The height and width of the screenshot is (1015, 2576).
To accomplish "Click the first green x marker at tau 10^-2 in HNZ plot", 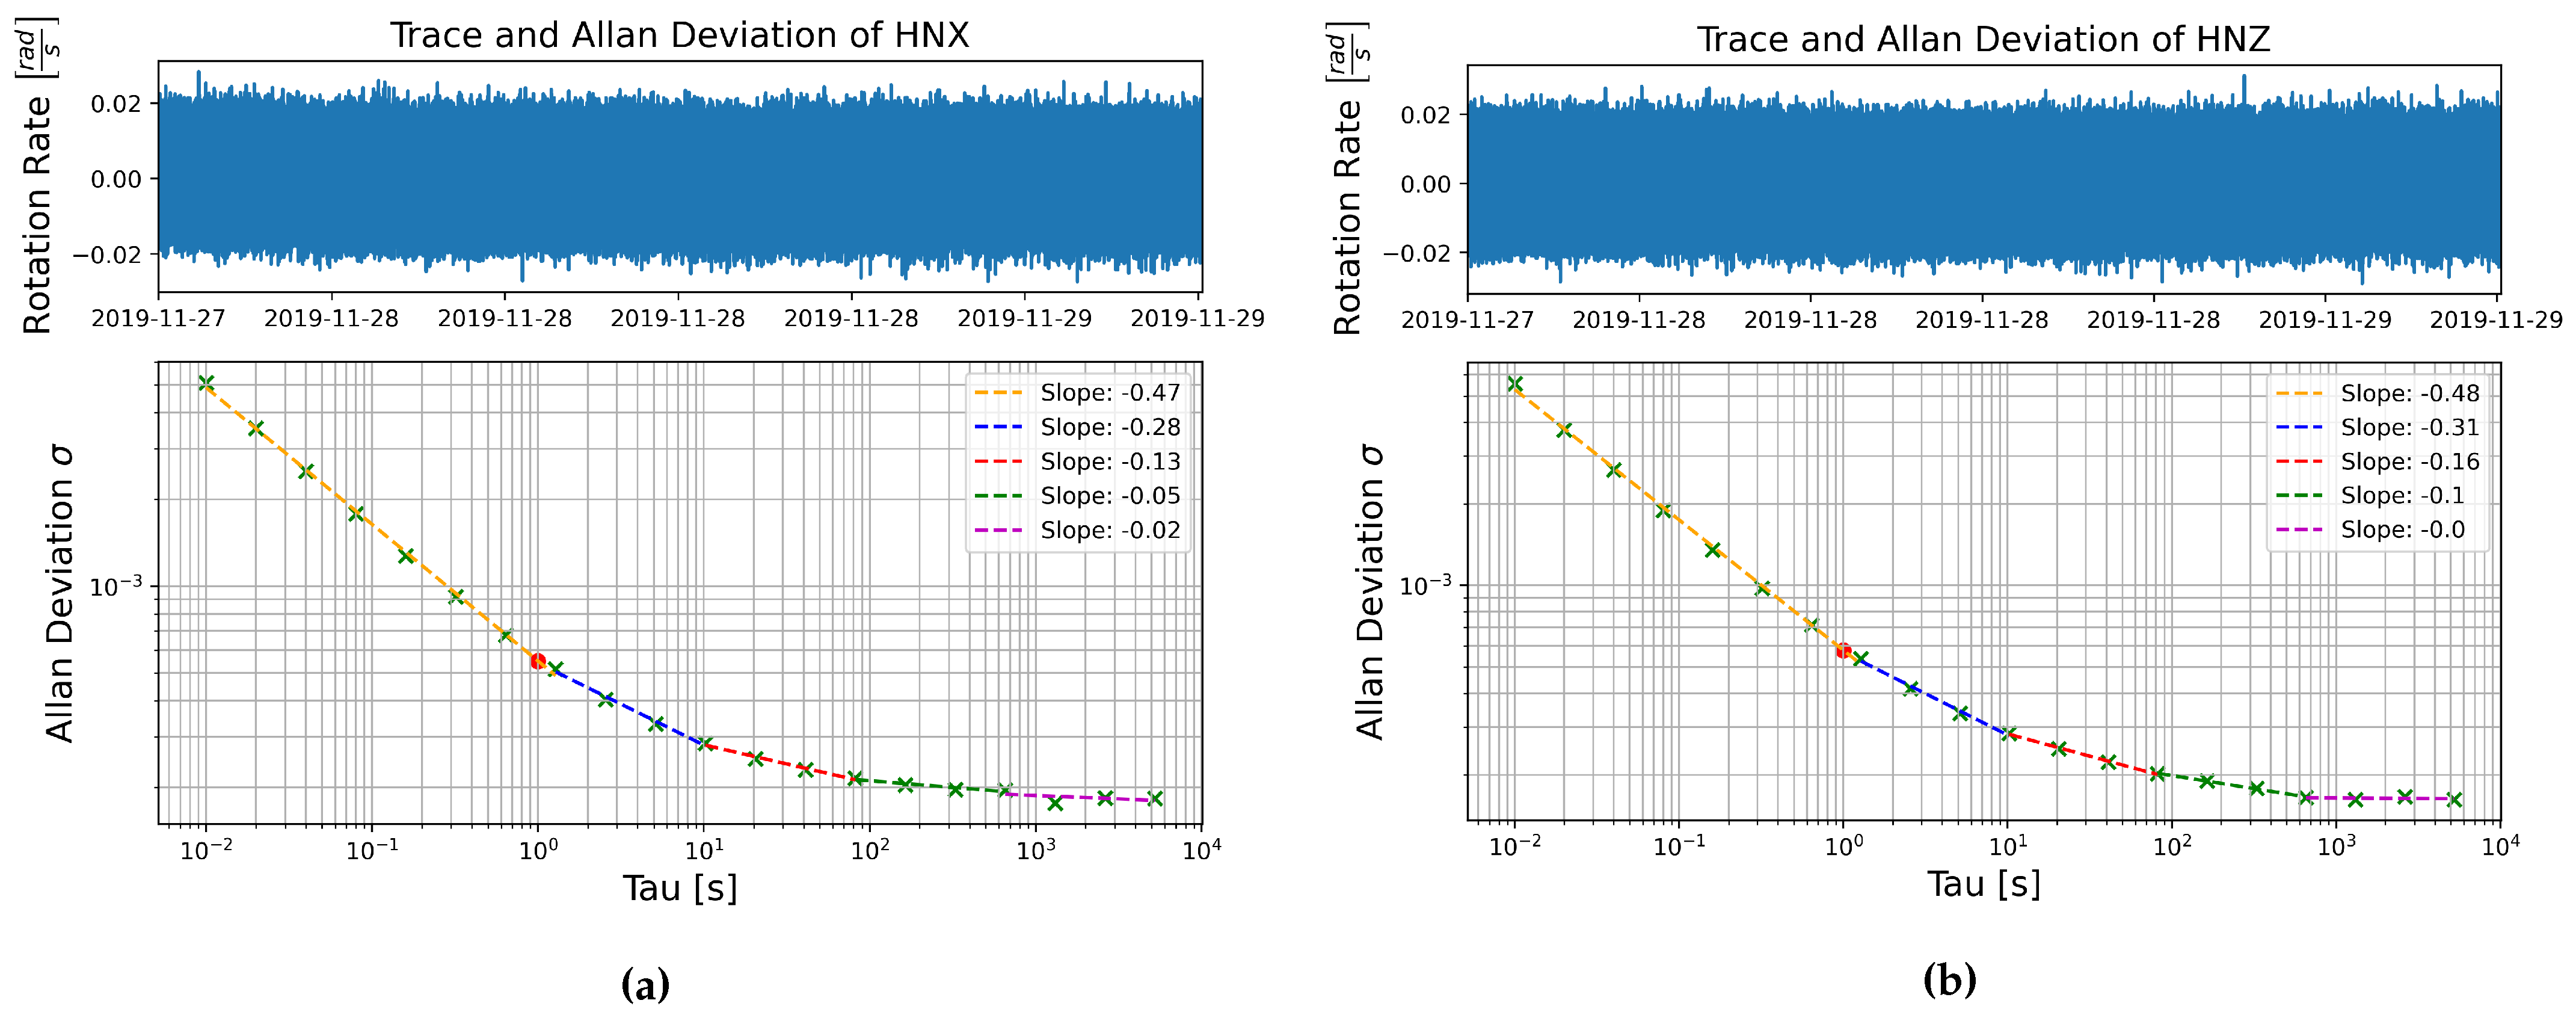I will point(1515,384).
